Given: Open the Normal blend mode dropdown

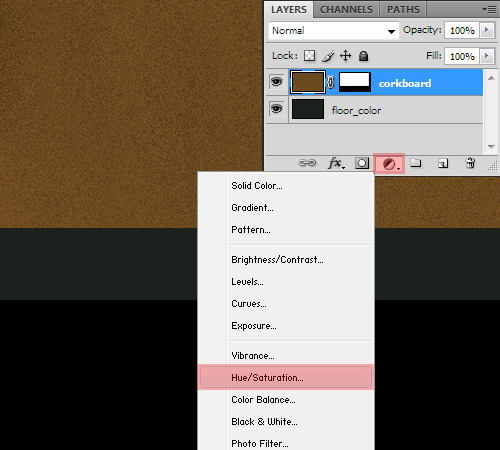Looking at the screenshot, I should 334,31.
